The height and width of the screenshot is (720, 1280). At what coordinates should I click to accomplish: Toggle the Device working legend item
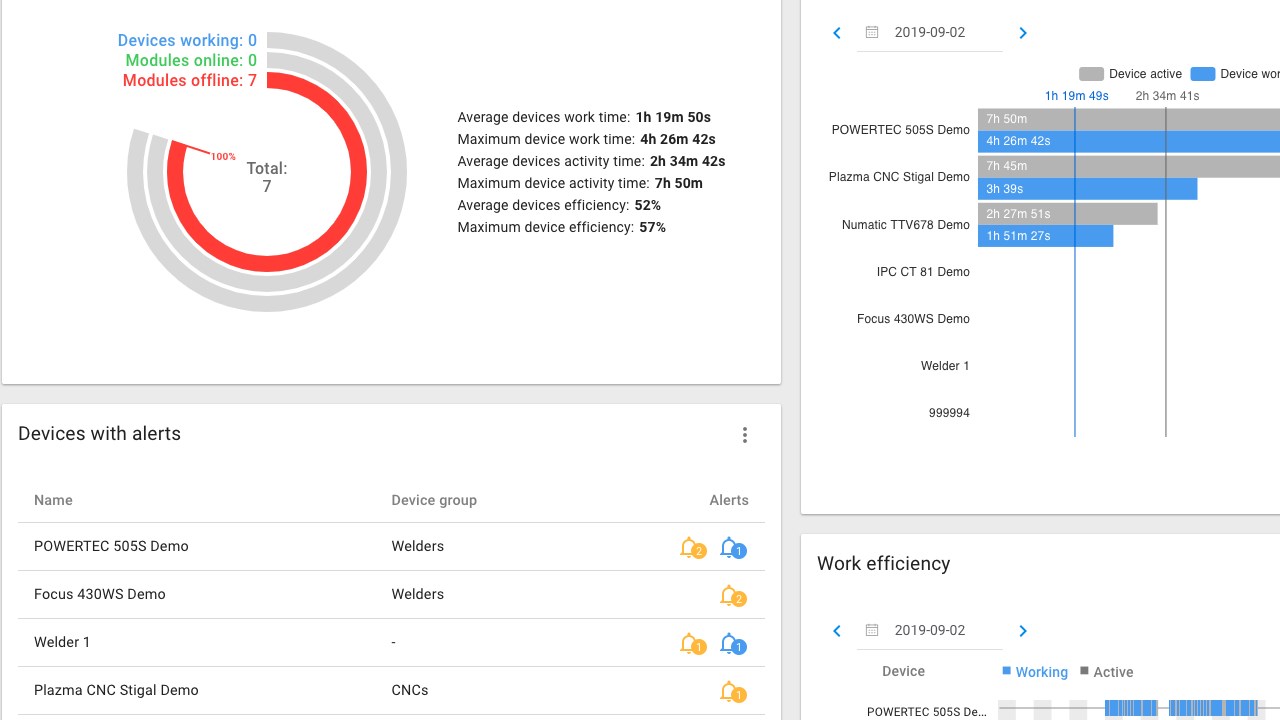[x=1235, y=74]
